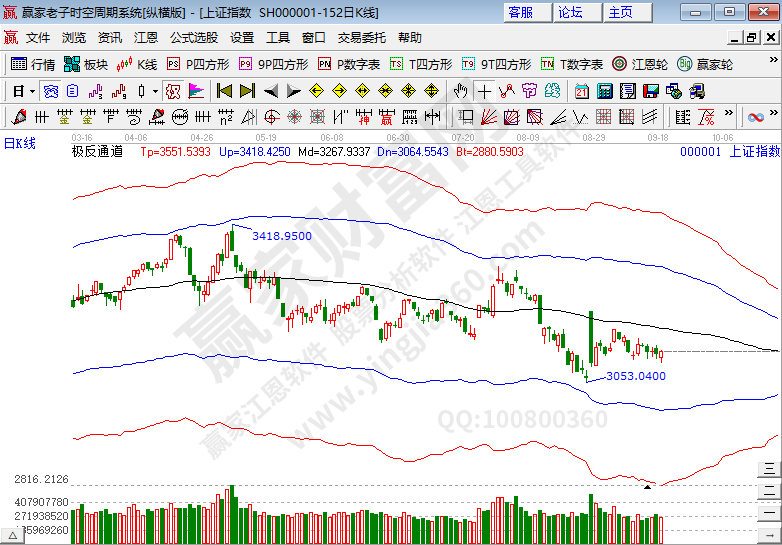Jump to first bar with skip-back icon
Image resolution: width=782 pixels, height=545 pixels.
[x=224, y=91]
